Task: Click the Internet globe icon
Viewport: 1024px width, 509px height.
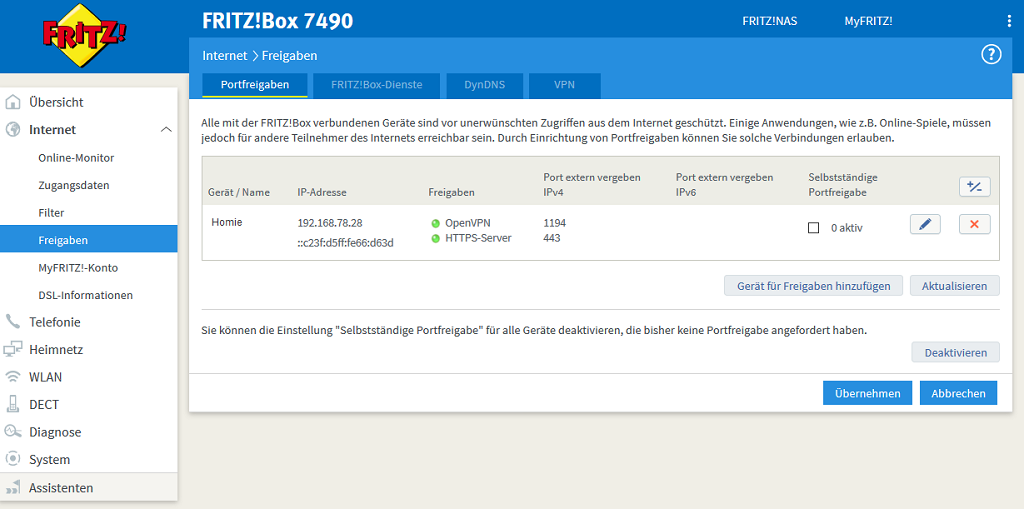Action: (12, 129)
